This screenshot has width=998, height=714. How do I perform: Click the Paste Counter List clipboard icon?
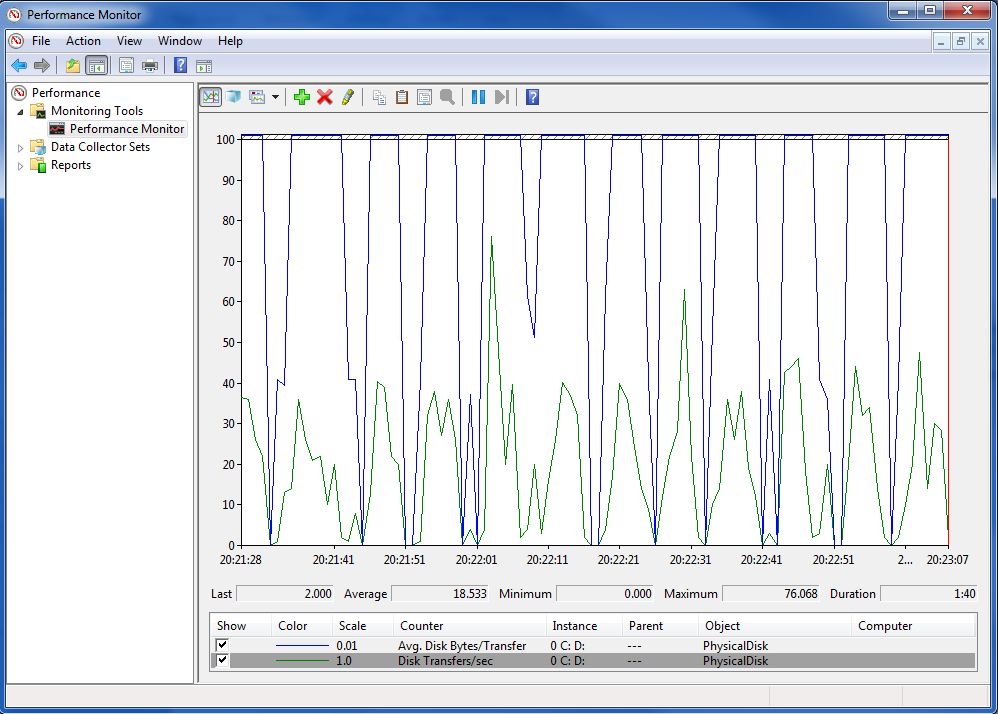[402, 97]
